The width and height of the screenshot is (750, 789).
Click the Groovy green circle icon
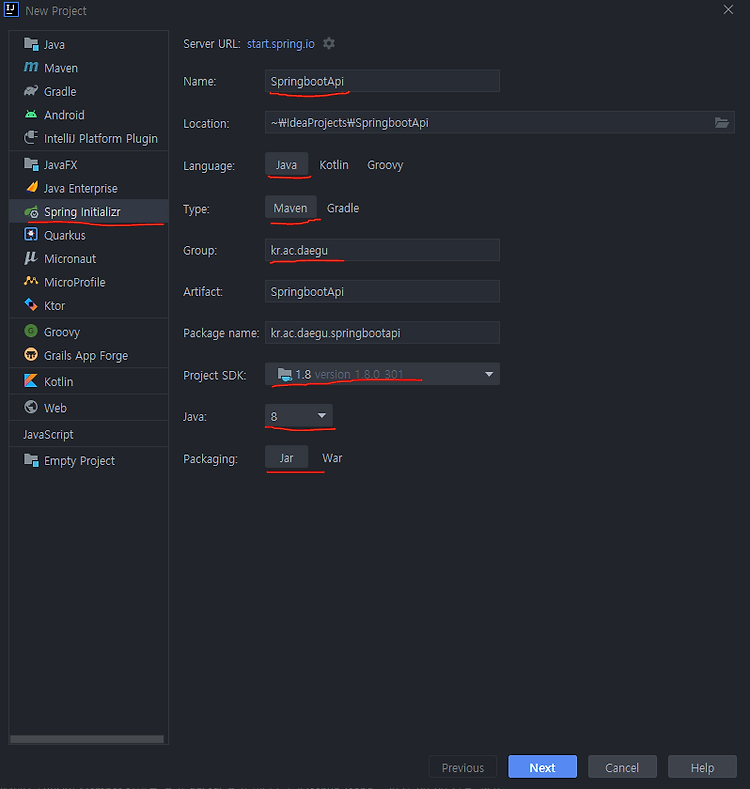click(x=31, y=331)
